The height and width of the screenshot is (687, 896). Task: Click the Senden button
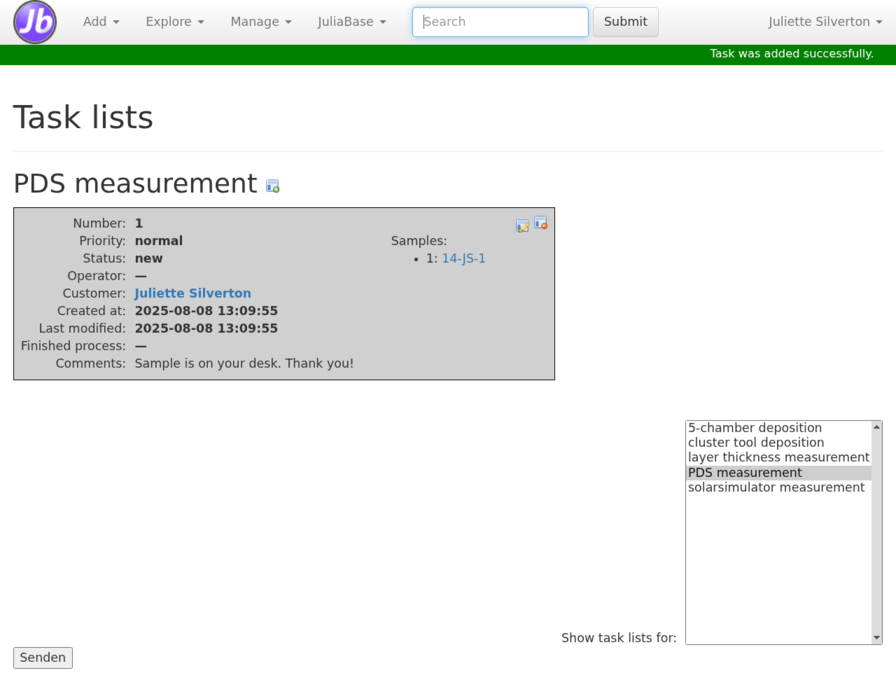43,658
